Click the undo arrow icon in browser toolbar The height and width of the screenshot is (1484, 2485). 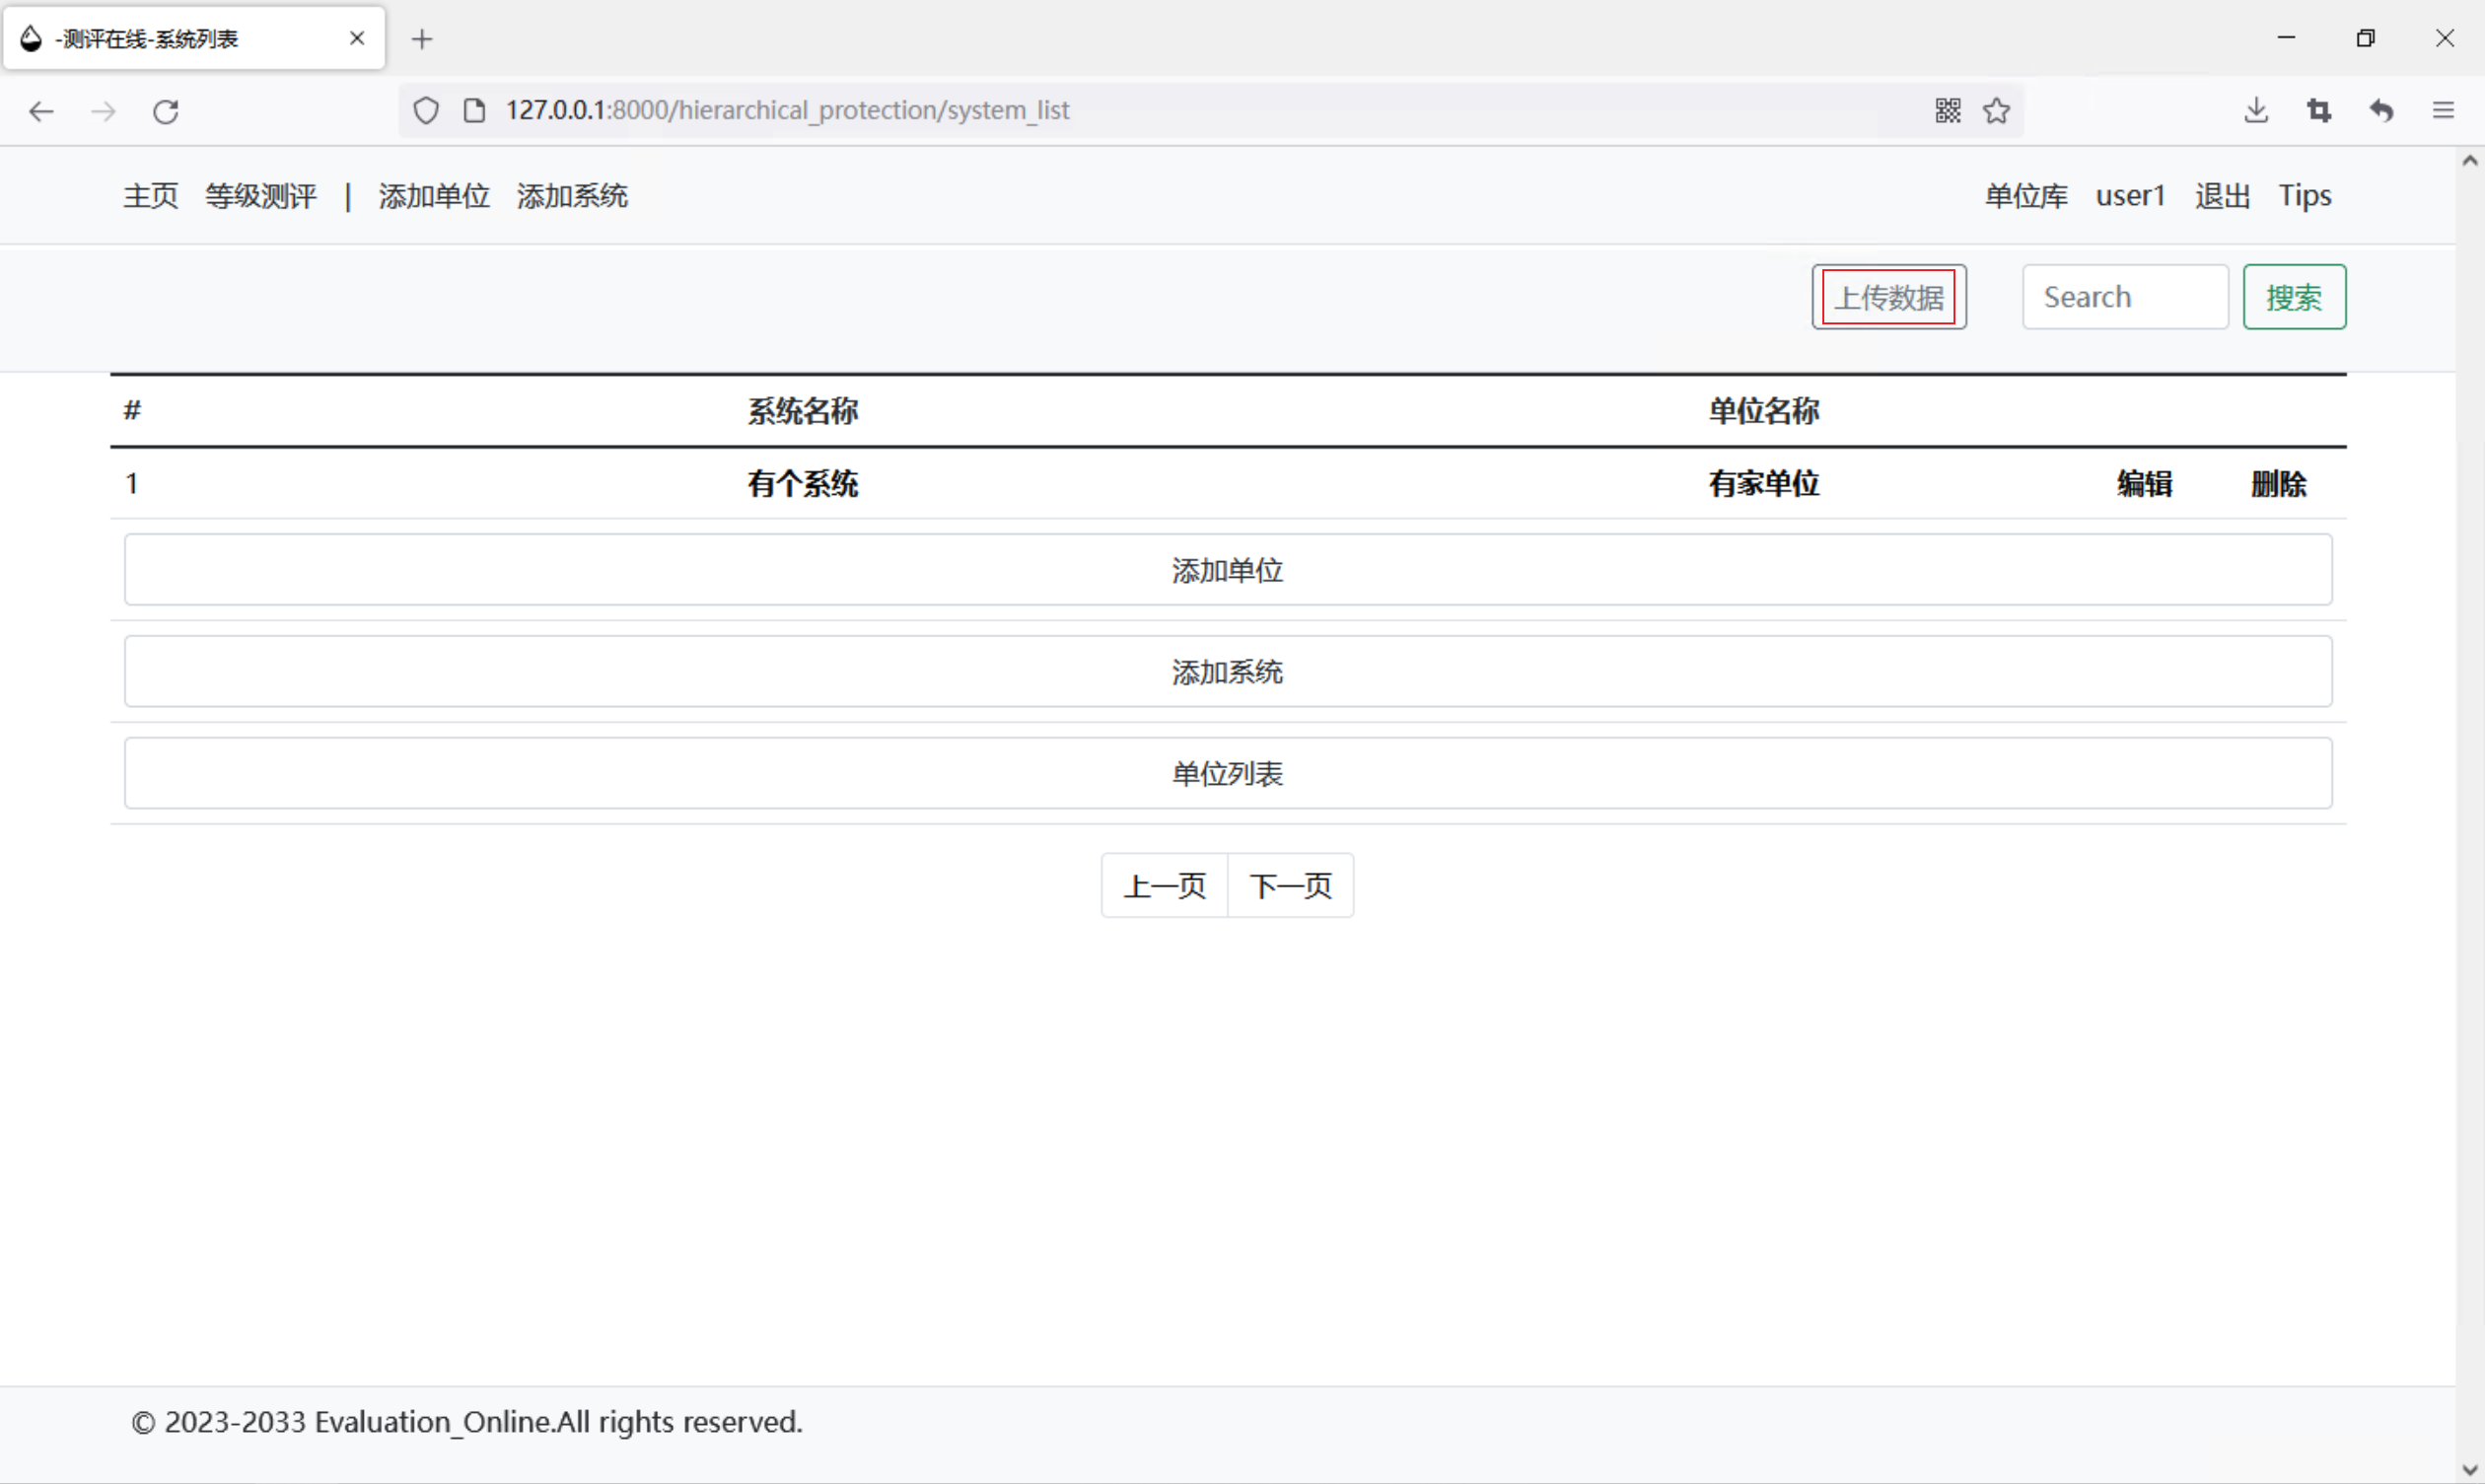click(2381, 110)
